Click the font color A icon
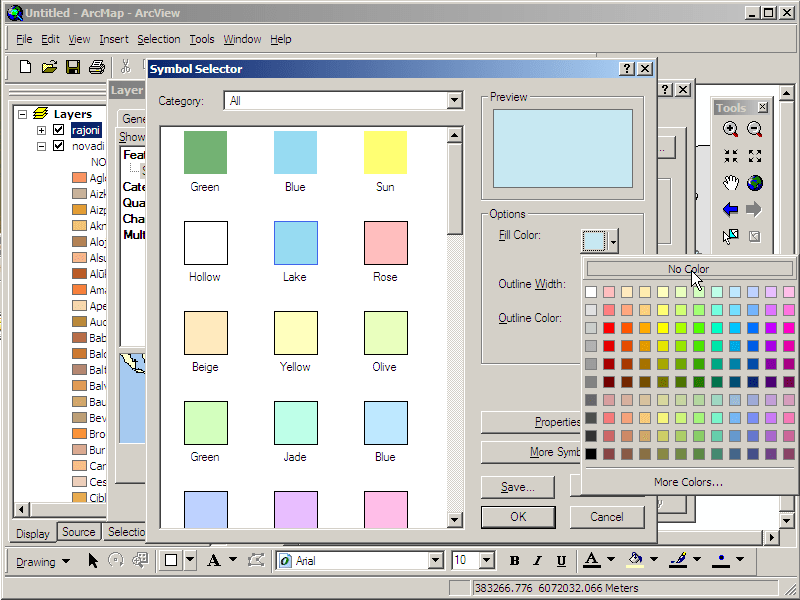This screenshot has width=800, height=600. [x=592, y=560]
